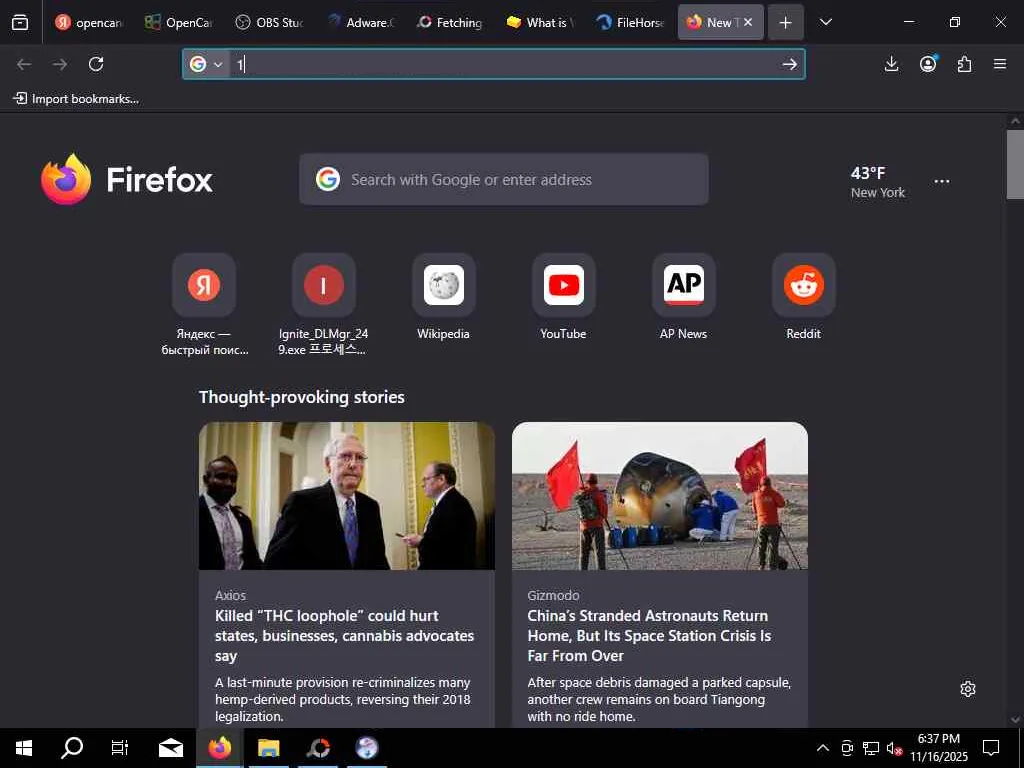Open the Killed THC loophole headline
This screenshot has height=768, width=1024.
344,635
